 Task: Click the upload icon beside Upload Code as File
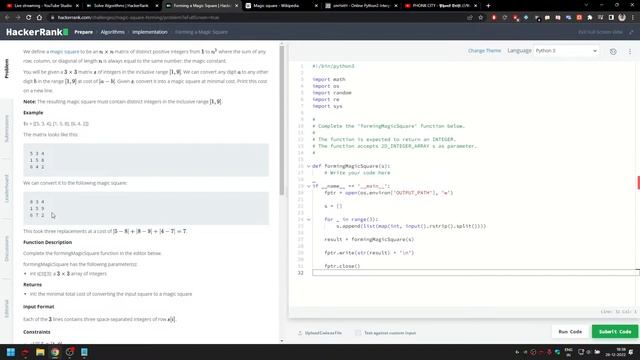tap(300, 333)
